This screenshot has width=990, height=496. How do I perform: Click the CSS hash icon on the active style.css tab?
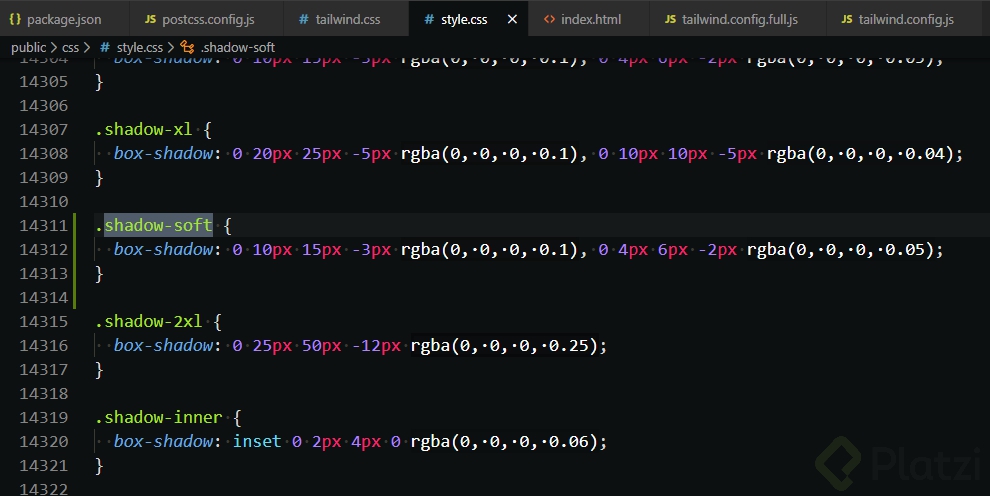coord(429,19)
